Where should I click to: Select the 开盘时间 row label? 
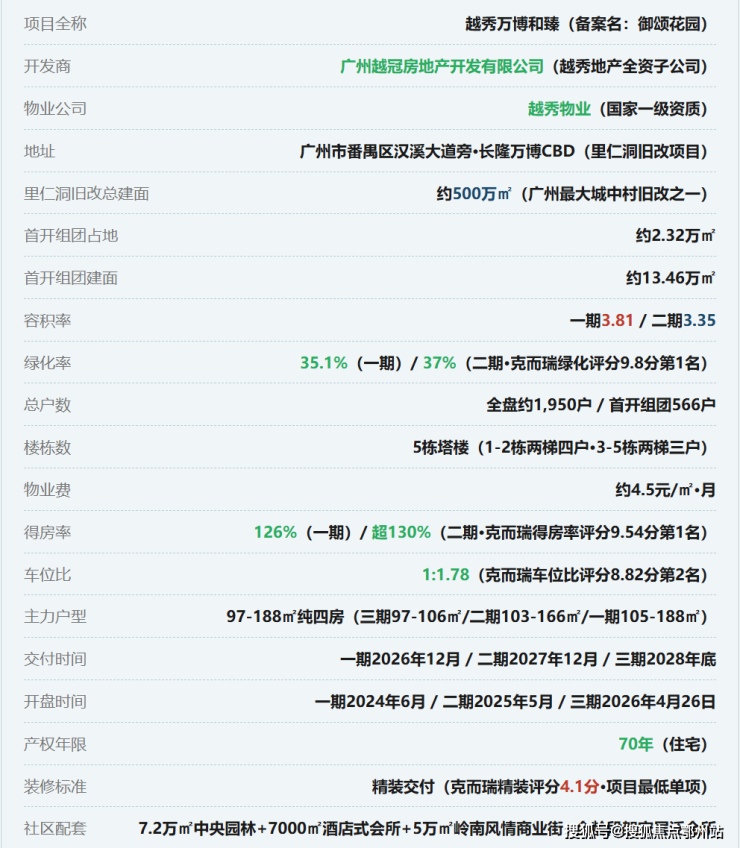point(55,701)
